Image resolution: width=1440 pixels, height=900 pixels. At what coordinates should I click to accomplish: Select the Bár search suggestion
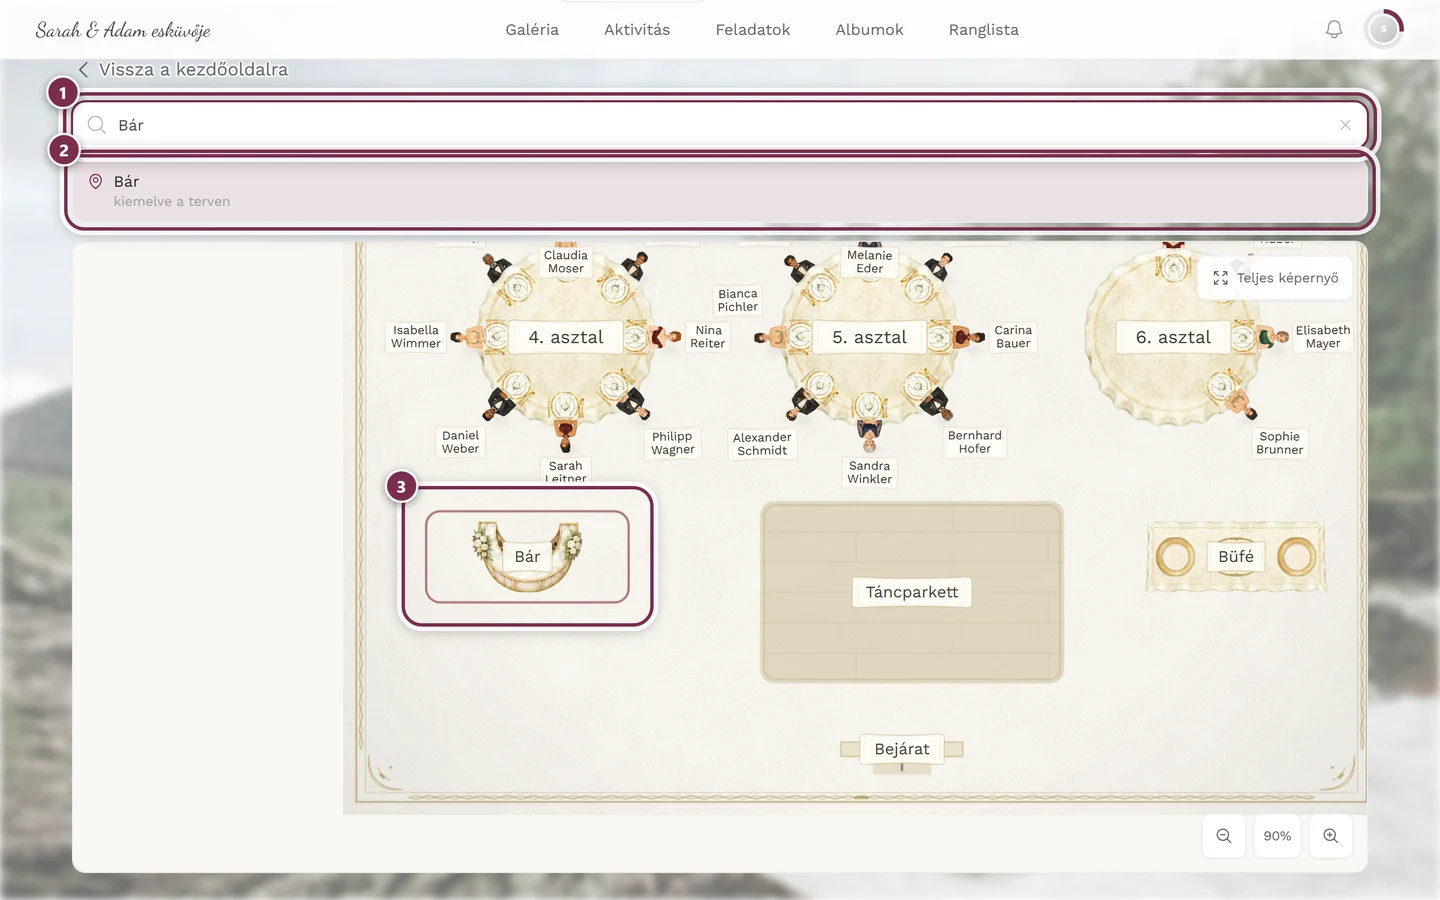point(720,190)
